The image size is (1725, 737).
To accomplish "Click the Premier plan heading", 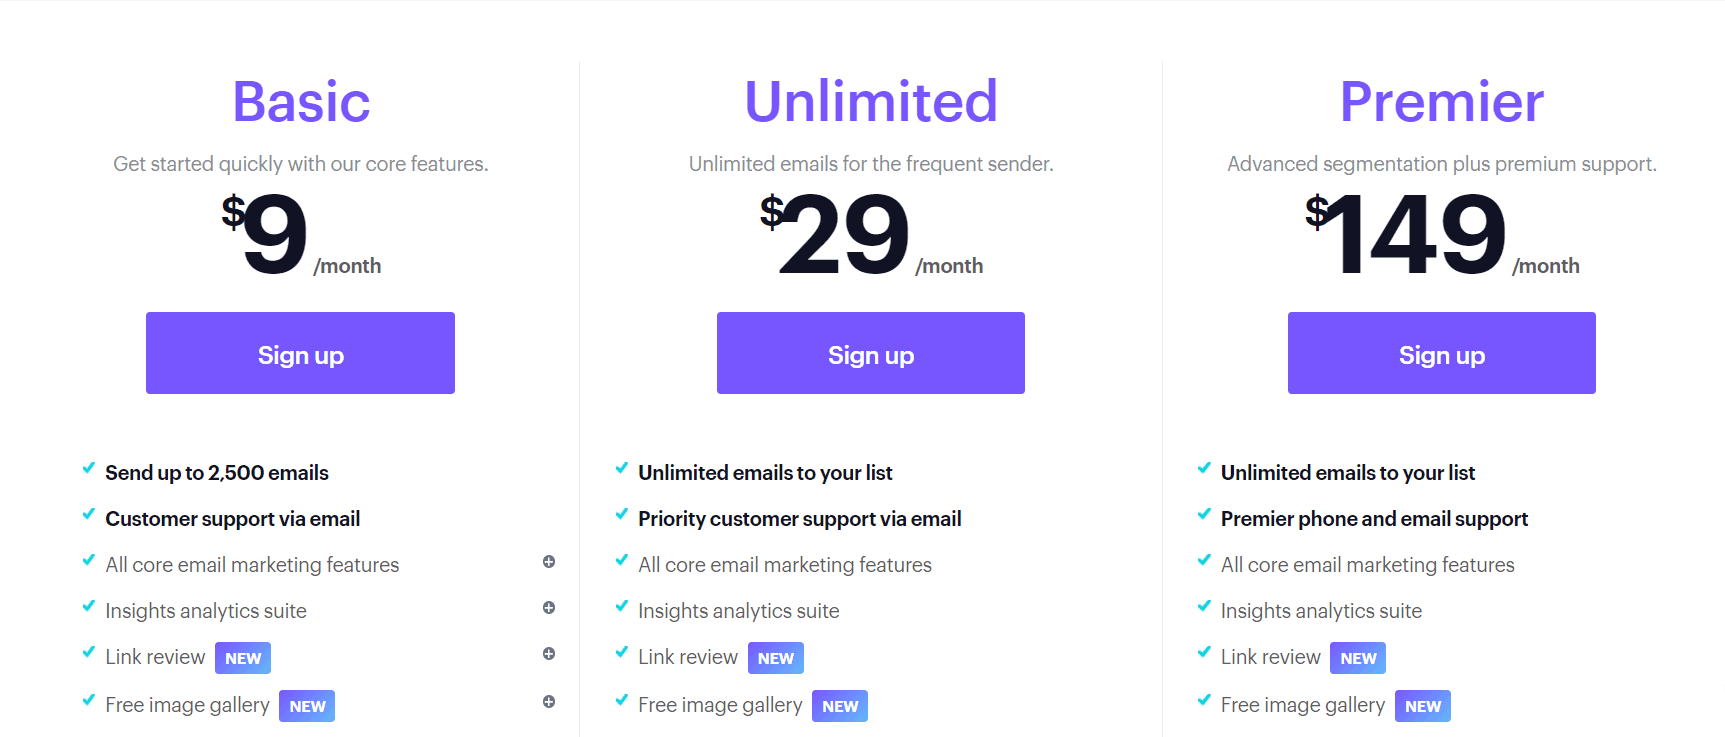I will [1441, 102].
